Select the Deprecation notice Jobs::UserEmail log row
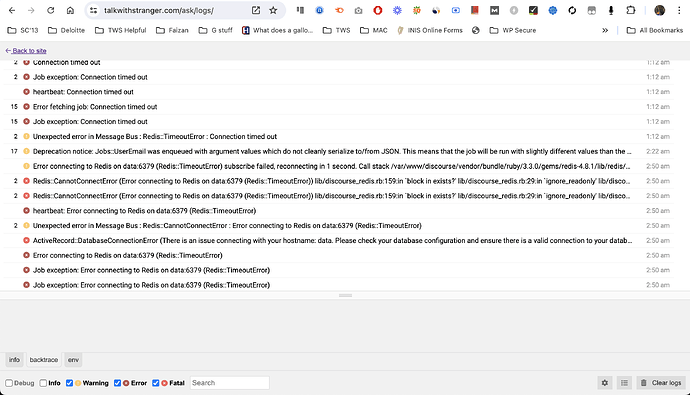Viewport: 690px width, 395px height. click(x=339, y=151)
